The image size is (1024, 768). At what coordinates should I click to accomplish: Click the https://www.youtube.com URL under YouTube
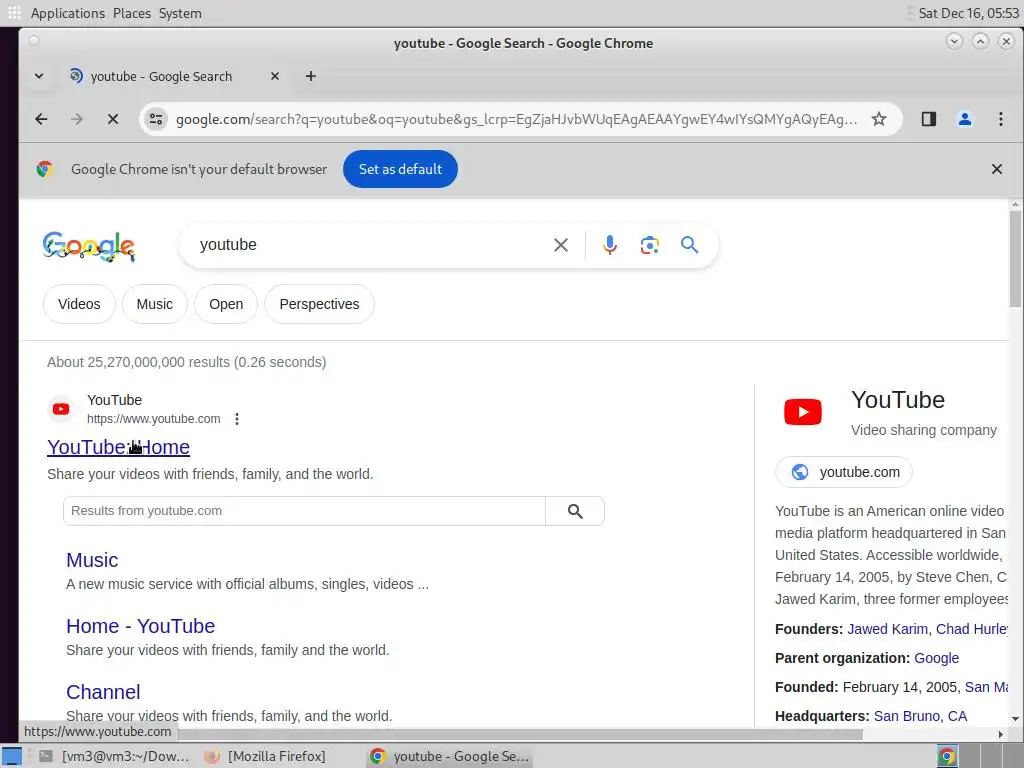tap(153, 419)
